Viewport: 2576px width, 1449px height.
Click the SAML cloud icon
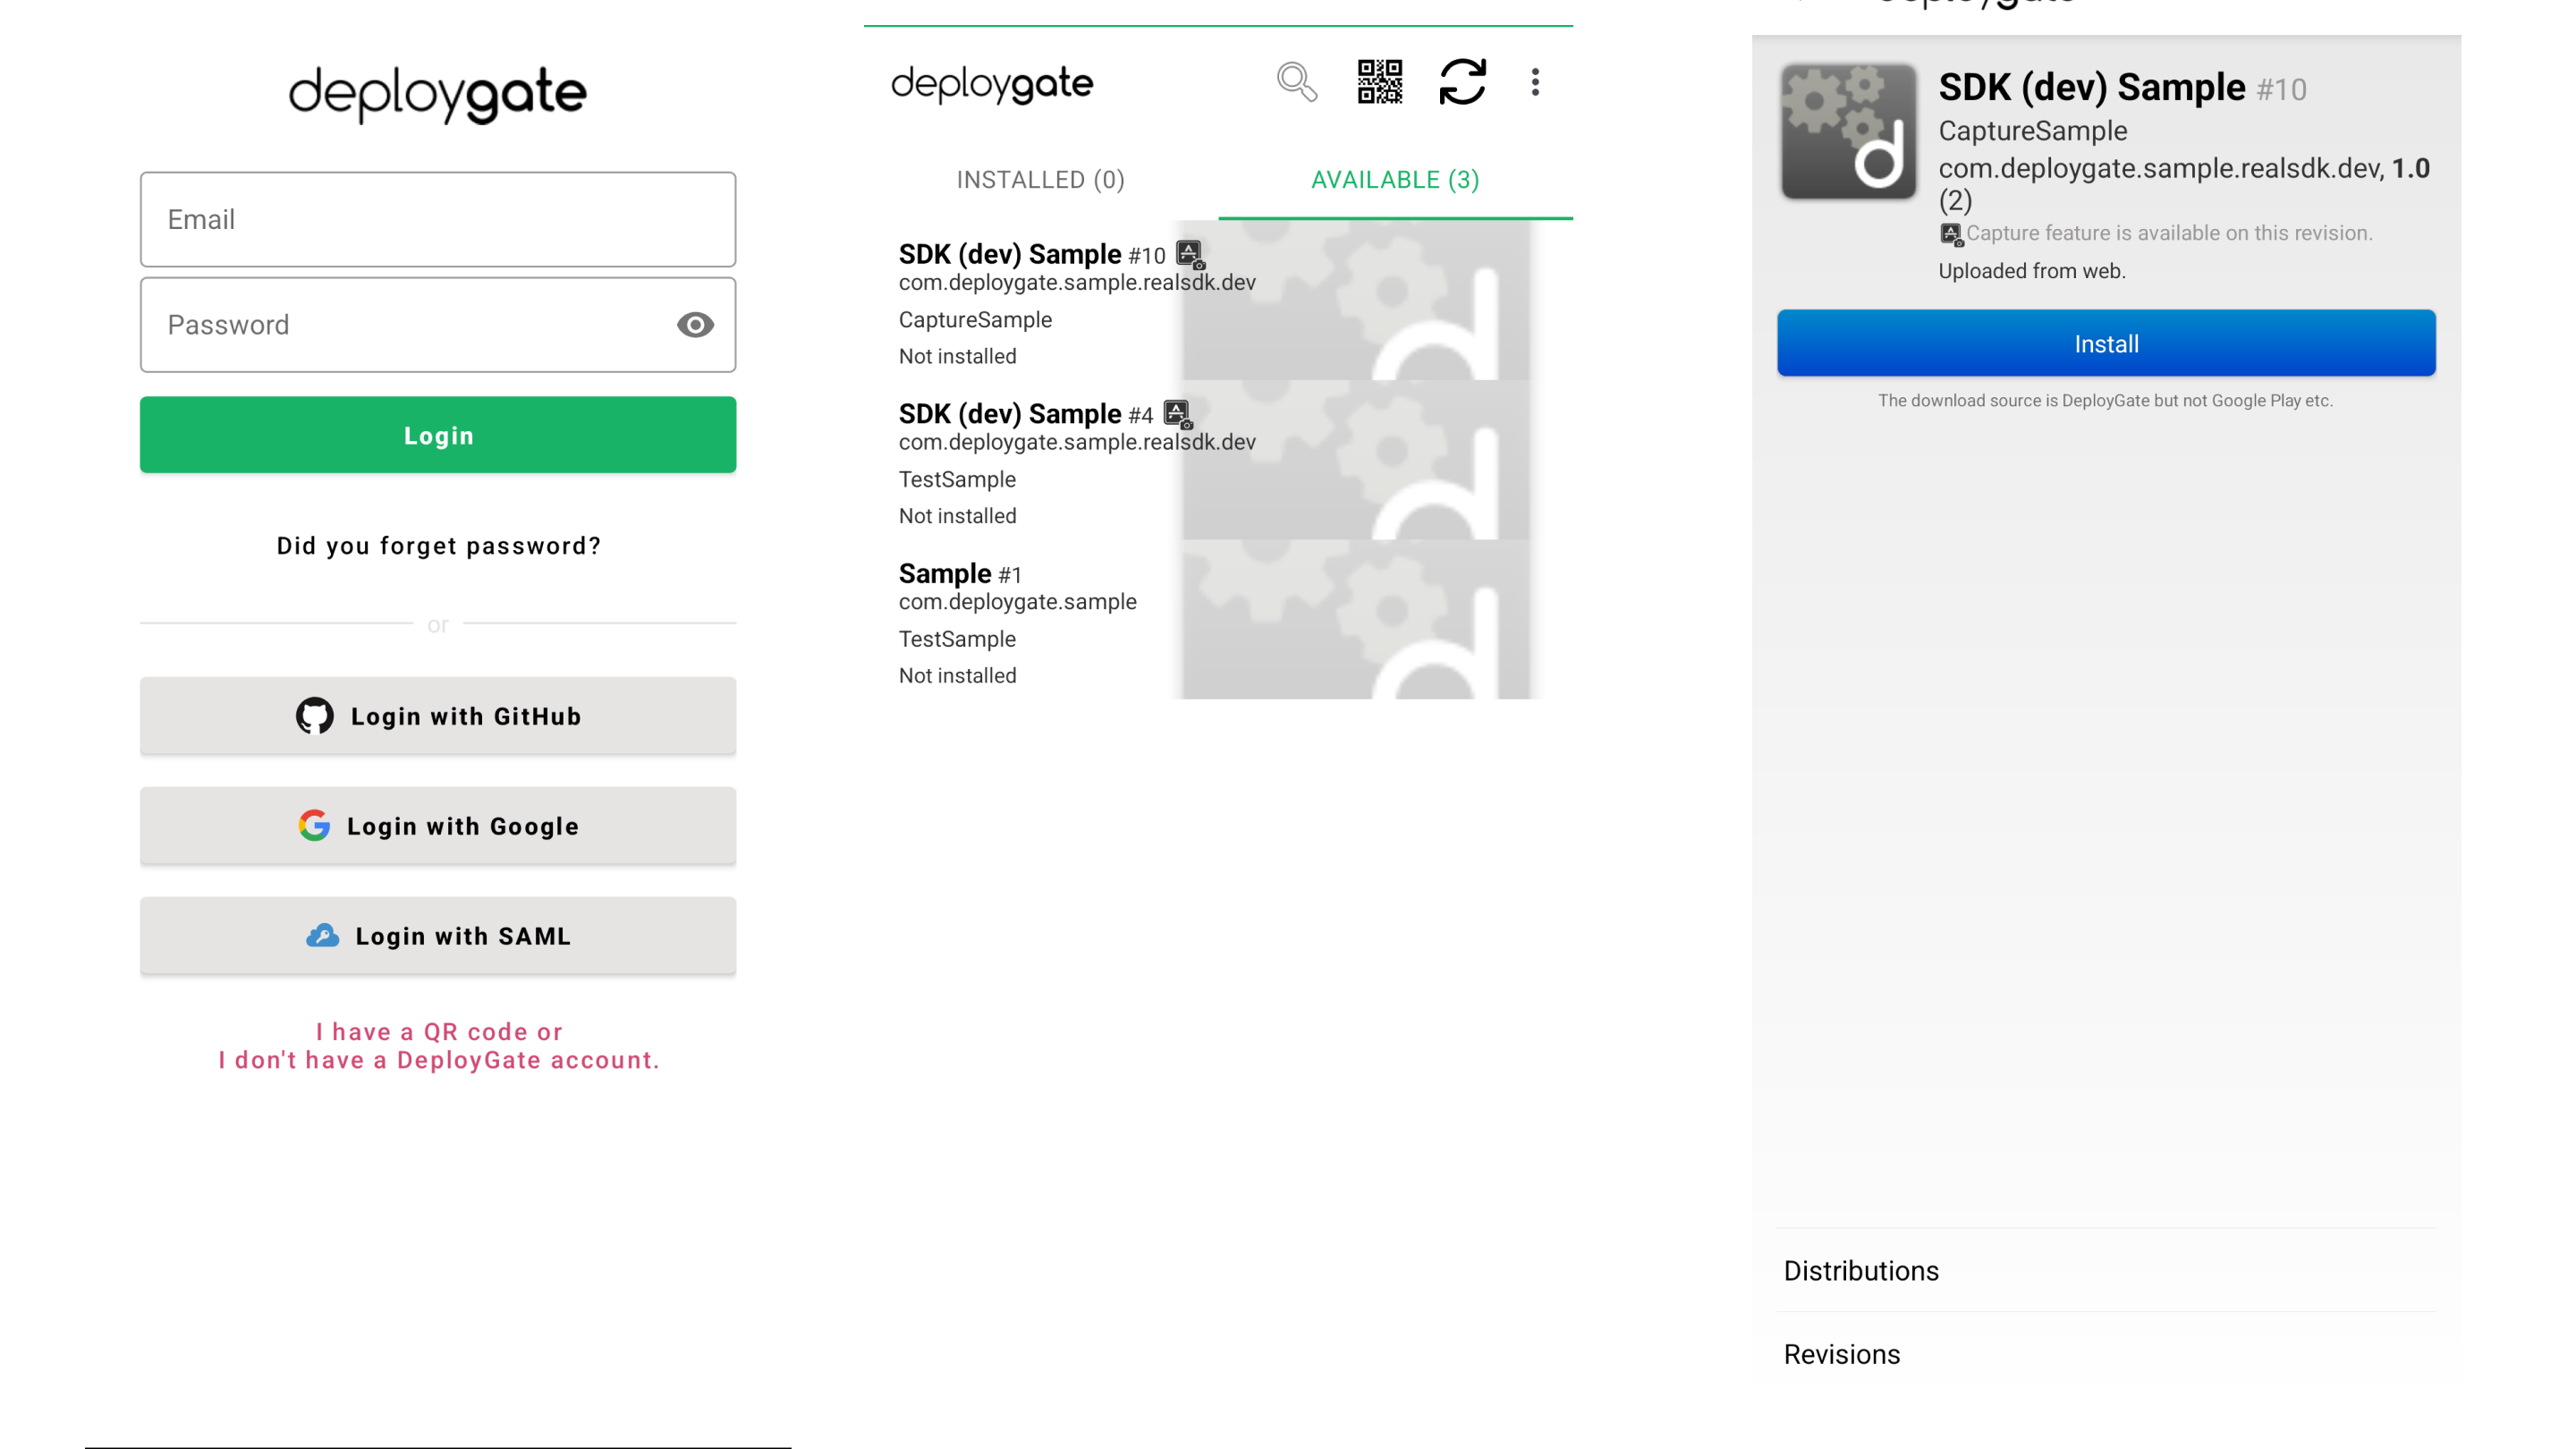[x=322, y=935]
